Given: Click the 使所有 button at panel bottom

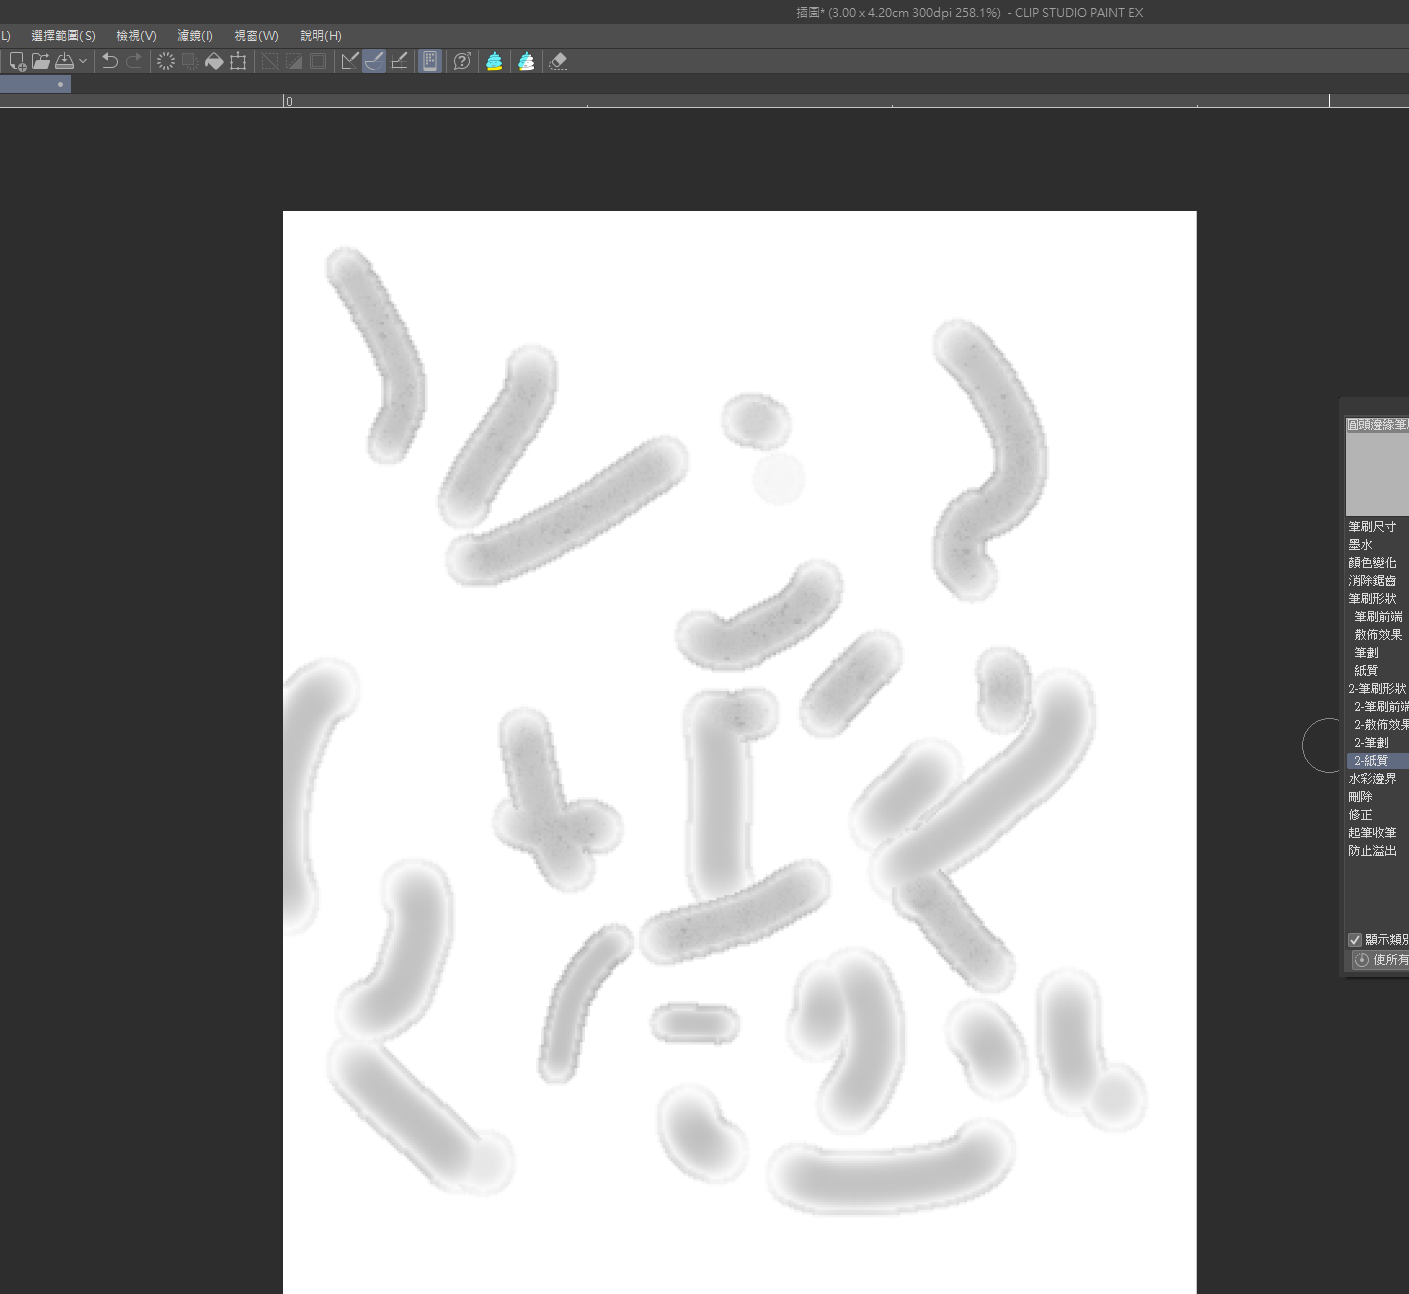Looking at the screenshot, I should click(x=1380, y=960).
